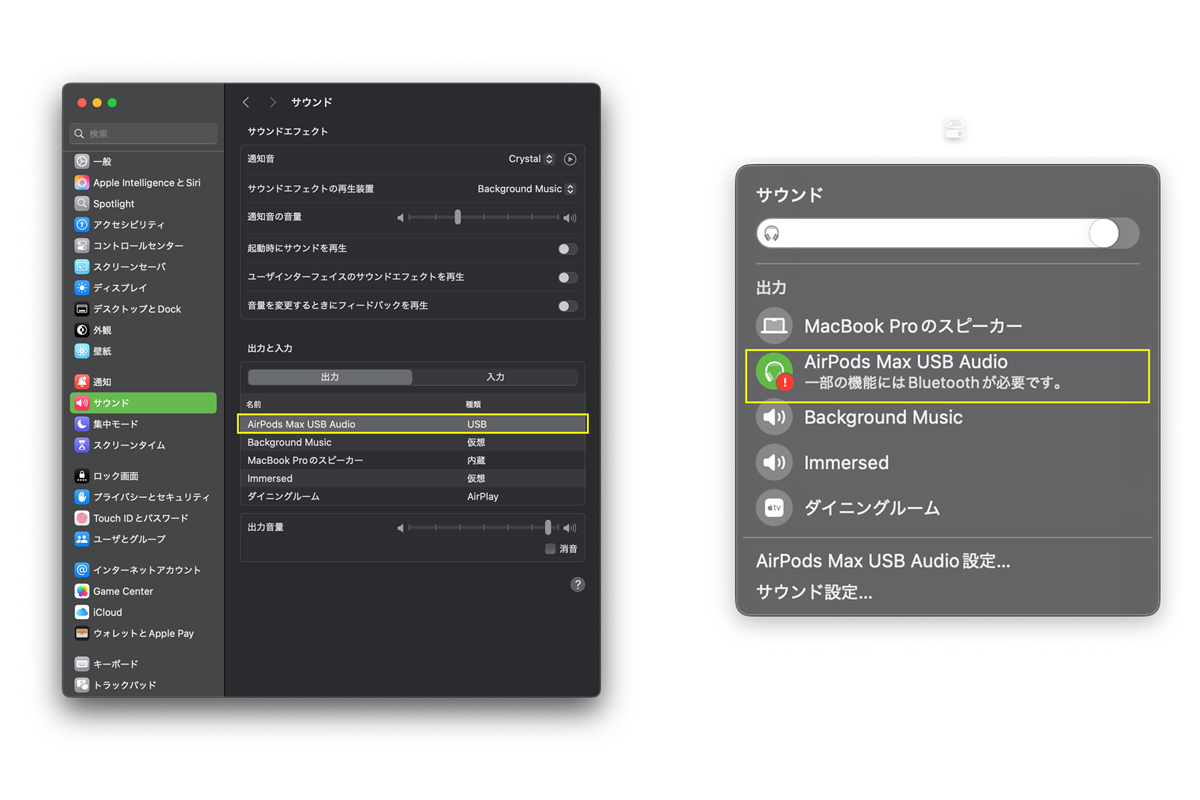This screenshot has height=800, width=1200.
Task: Toggle 音量を変更するときにフィードバックを再生 switch
Action: (x=567, y=306)
